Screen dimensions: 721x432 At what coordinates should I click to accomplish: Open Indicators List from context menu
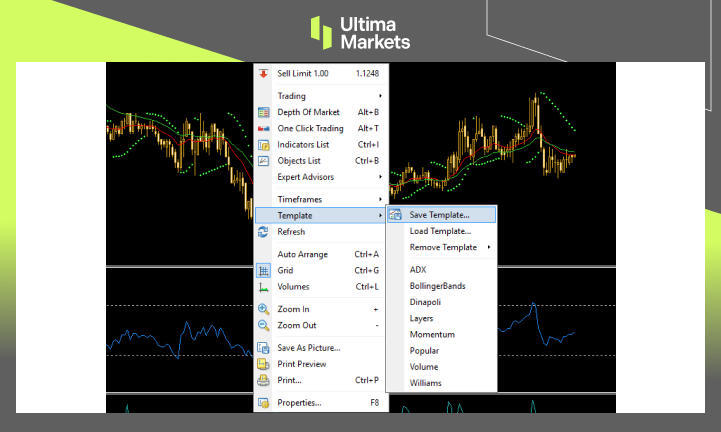tap(320, 144)
